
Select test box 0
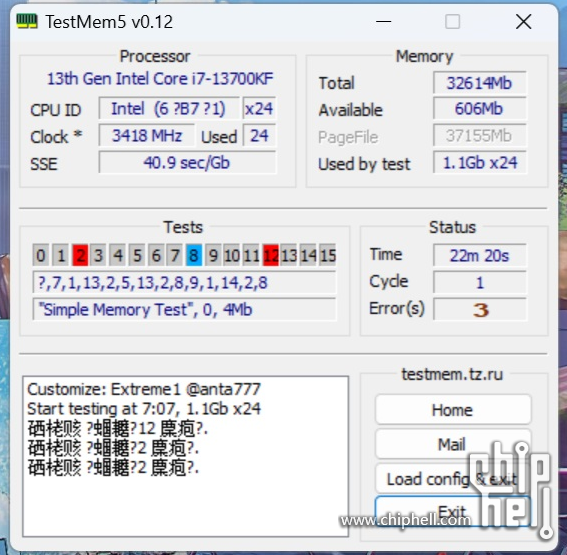click(x=40, y=255)
